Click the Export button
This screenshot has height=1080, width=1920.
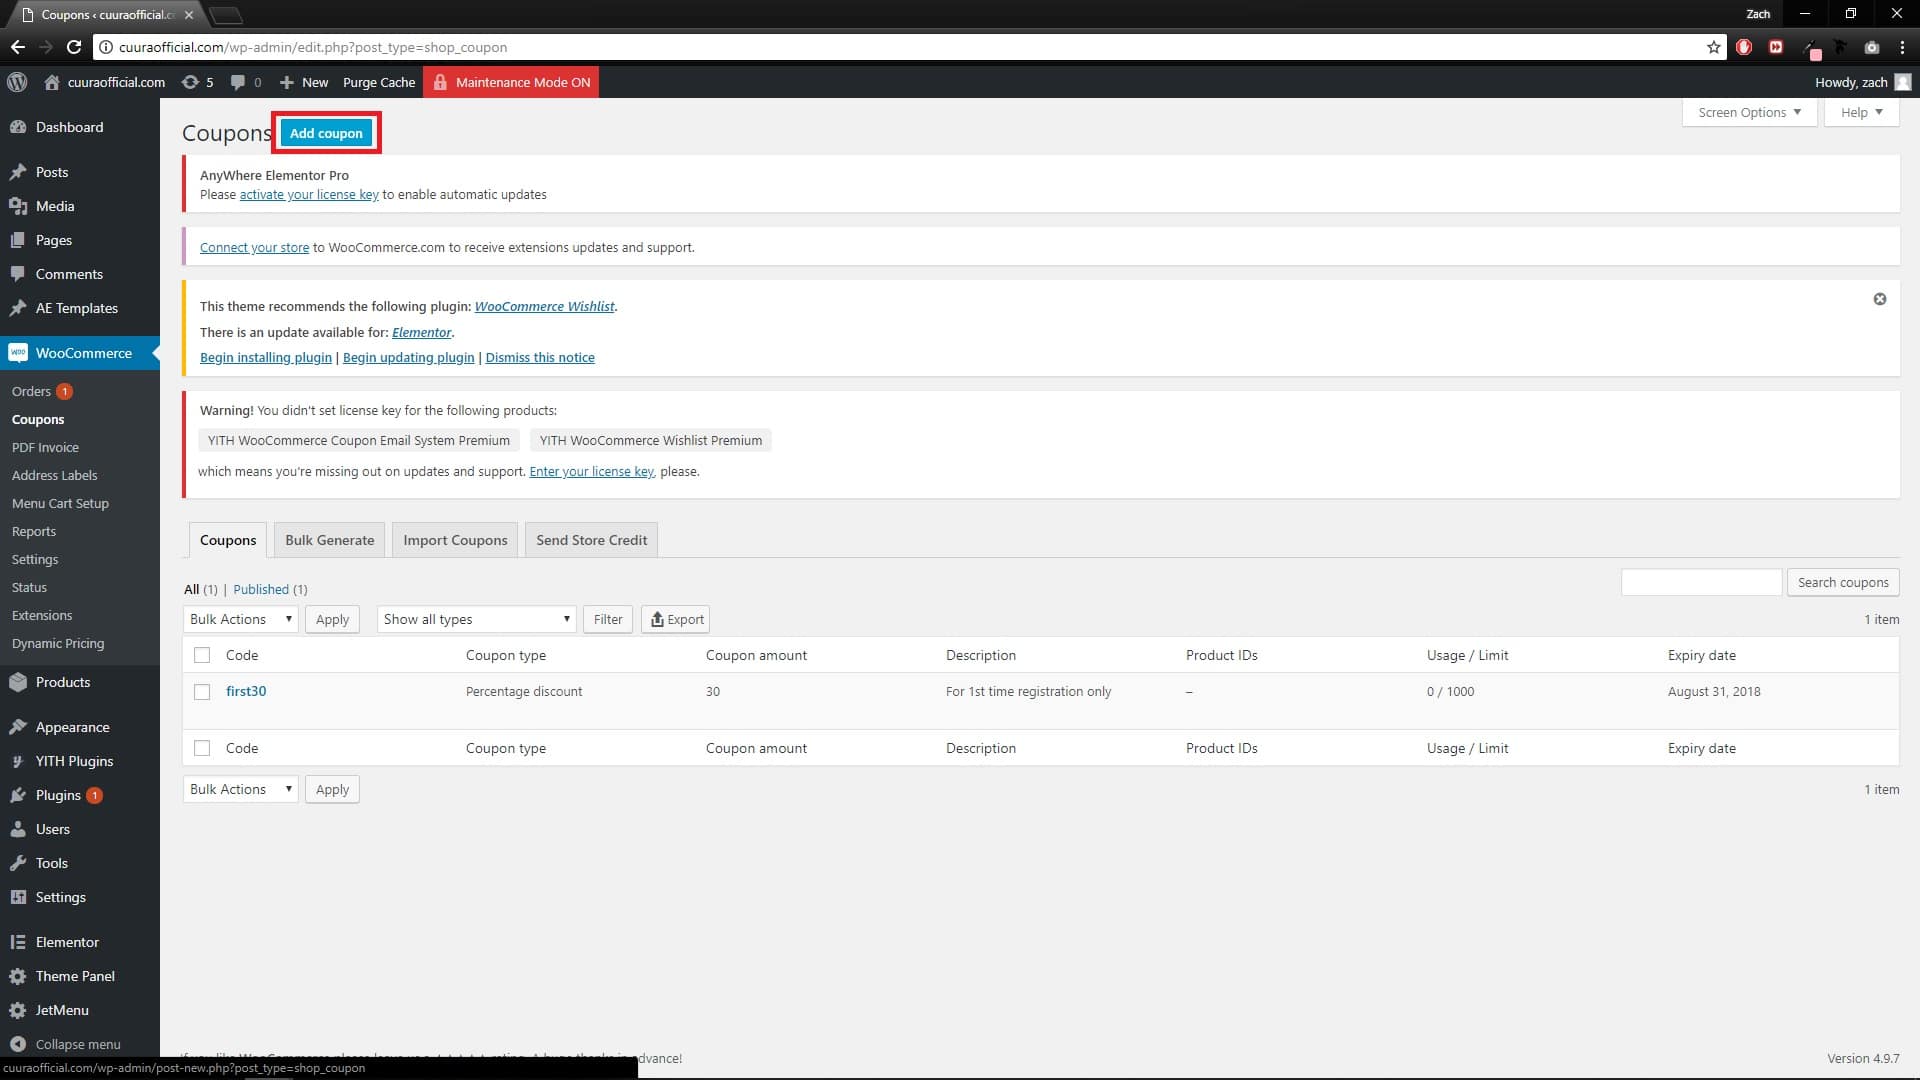(677, 619)
